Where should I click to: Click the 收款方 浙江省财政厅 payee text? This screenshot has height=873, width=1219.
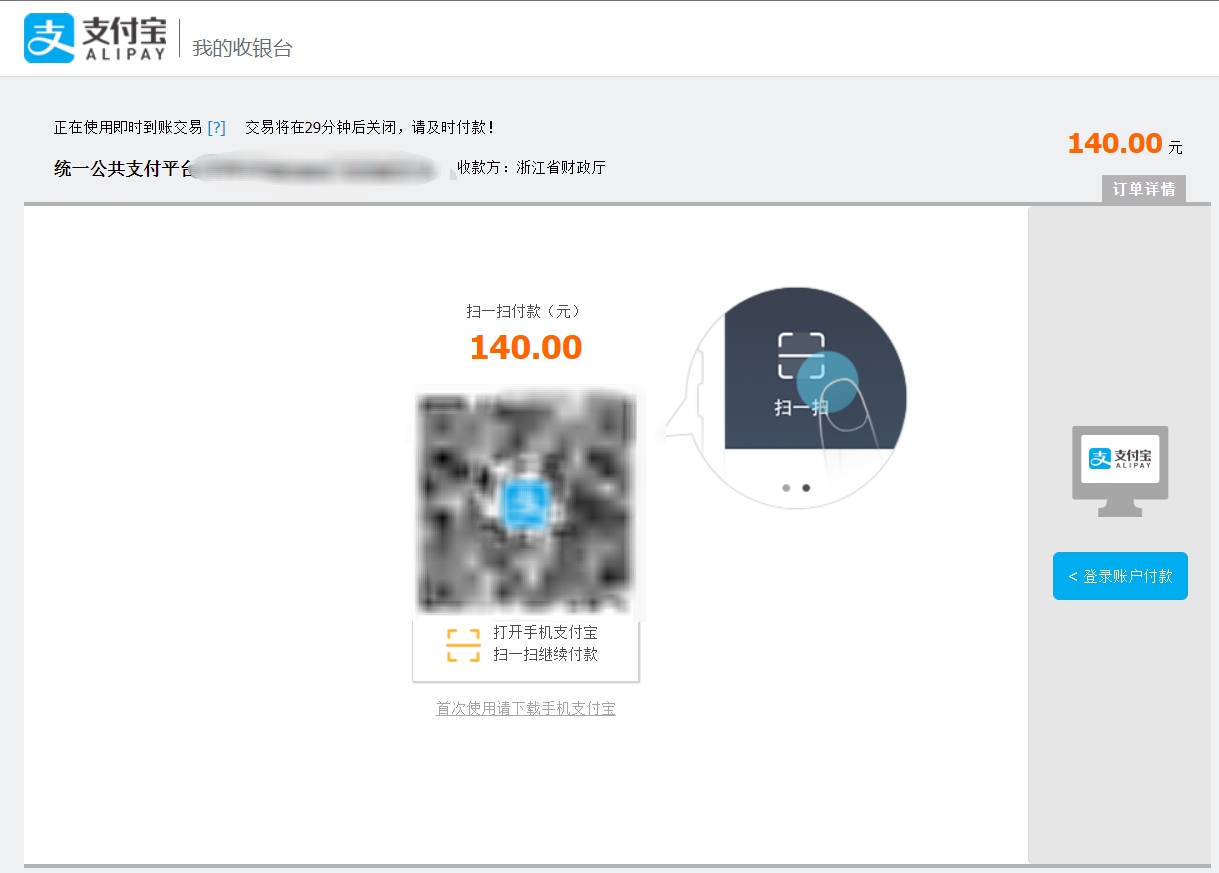(x=531, y=168)
